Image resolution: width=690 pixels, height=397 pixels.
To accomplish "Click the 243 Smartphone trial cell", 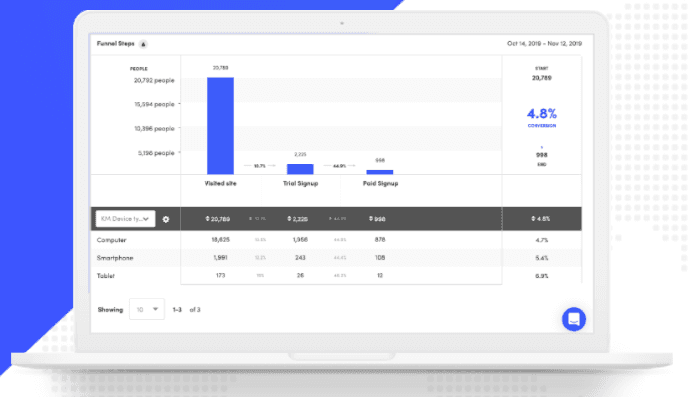I will [x=300, y=257].
